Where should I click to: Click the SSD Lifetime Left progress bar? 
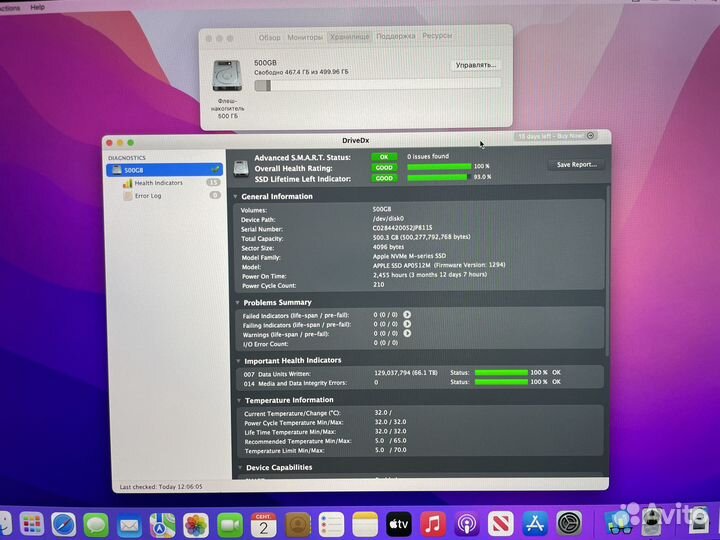(x=438, y=177)
